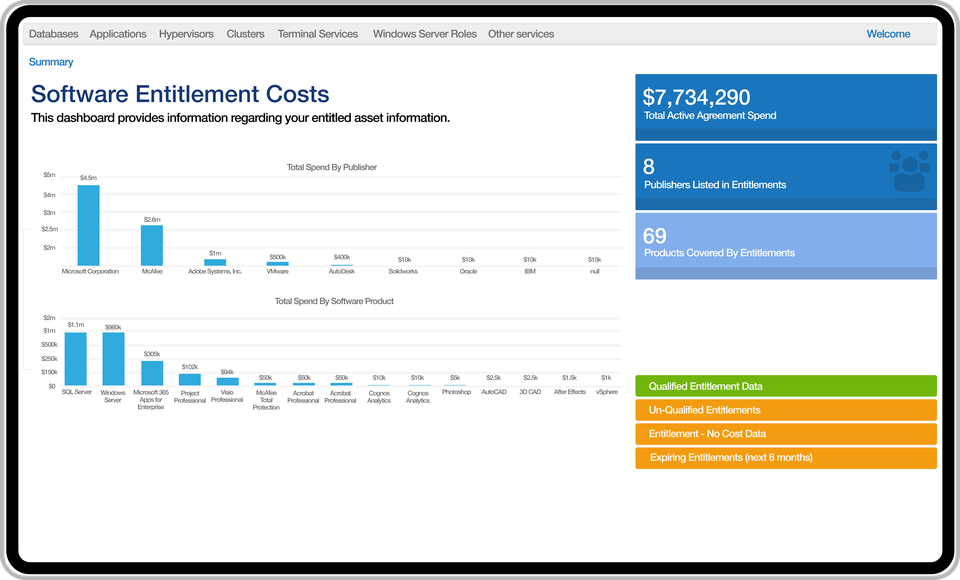Viewport: 960px width, 580px height.
Task: Click the publishers people group icon
Action: pyautogui.click(x=909, y=171)
